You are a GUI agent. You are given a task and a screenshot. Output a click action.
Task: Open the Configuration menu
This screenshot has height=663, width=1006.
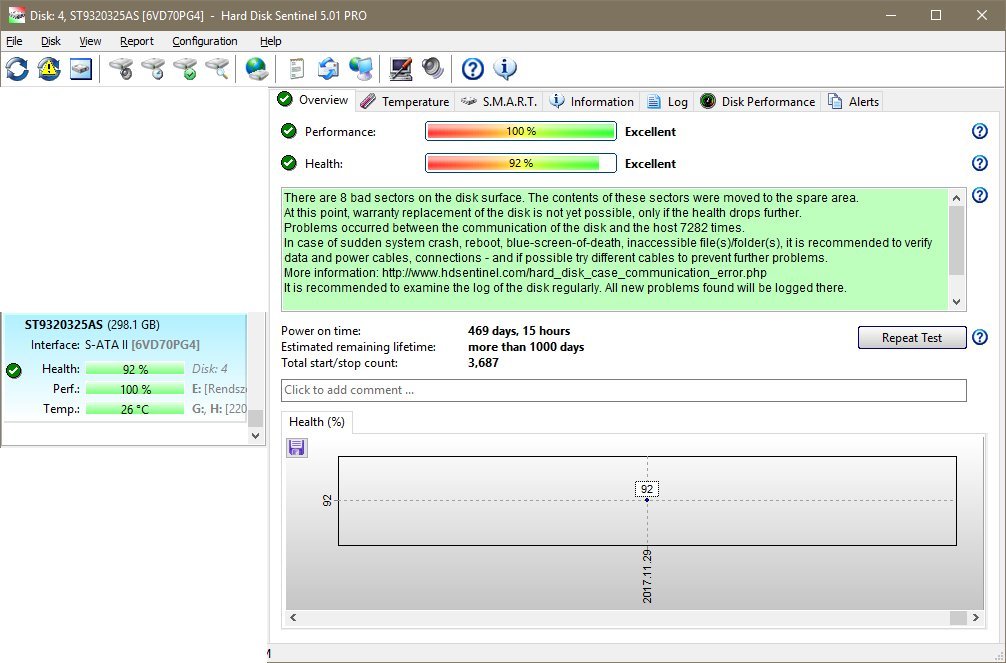click(x=205, y=41)
